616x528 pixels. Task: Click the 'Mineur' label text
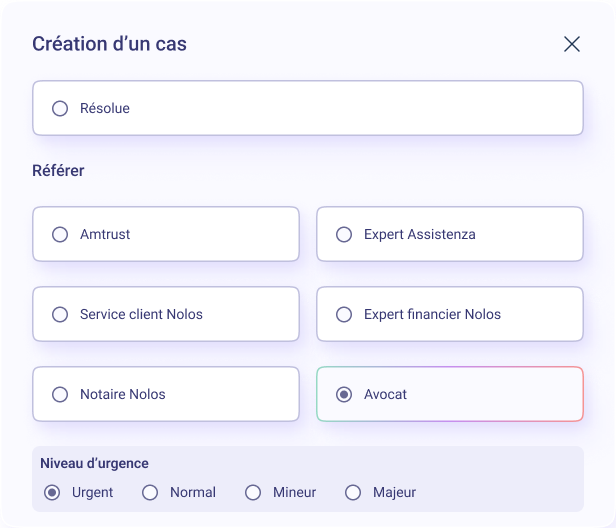pyautogui.click(x=294, y=492)
